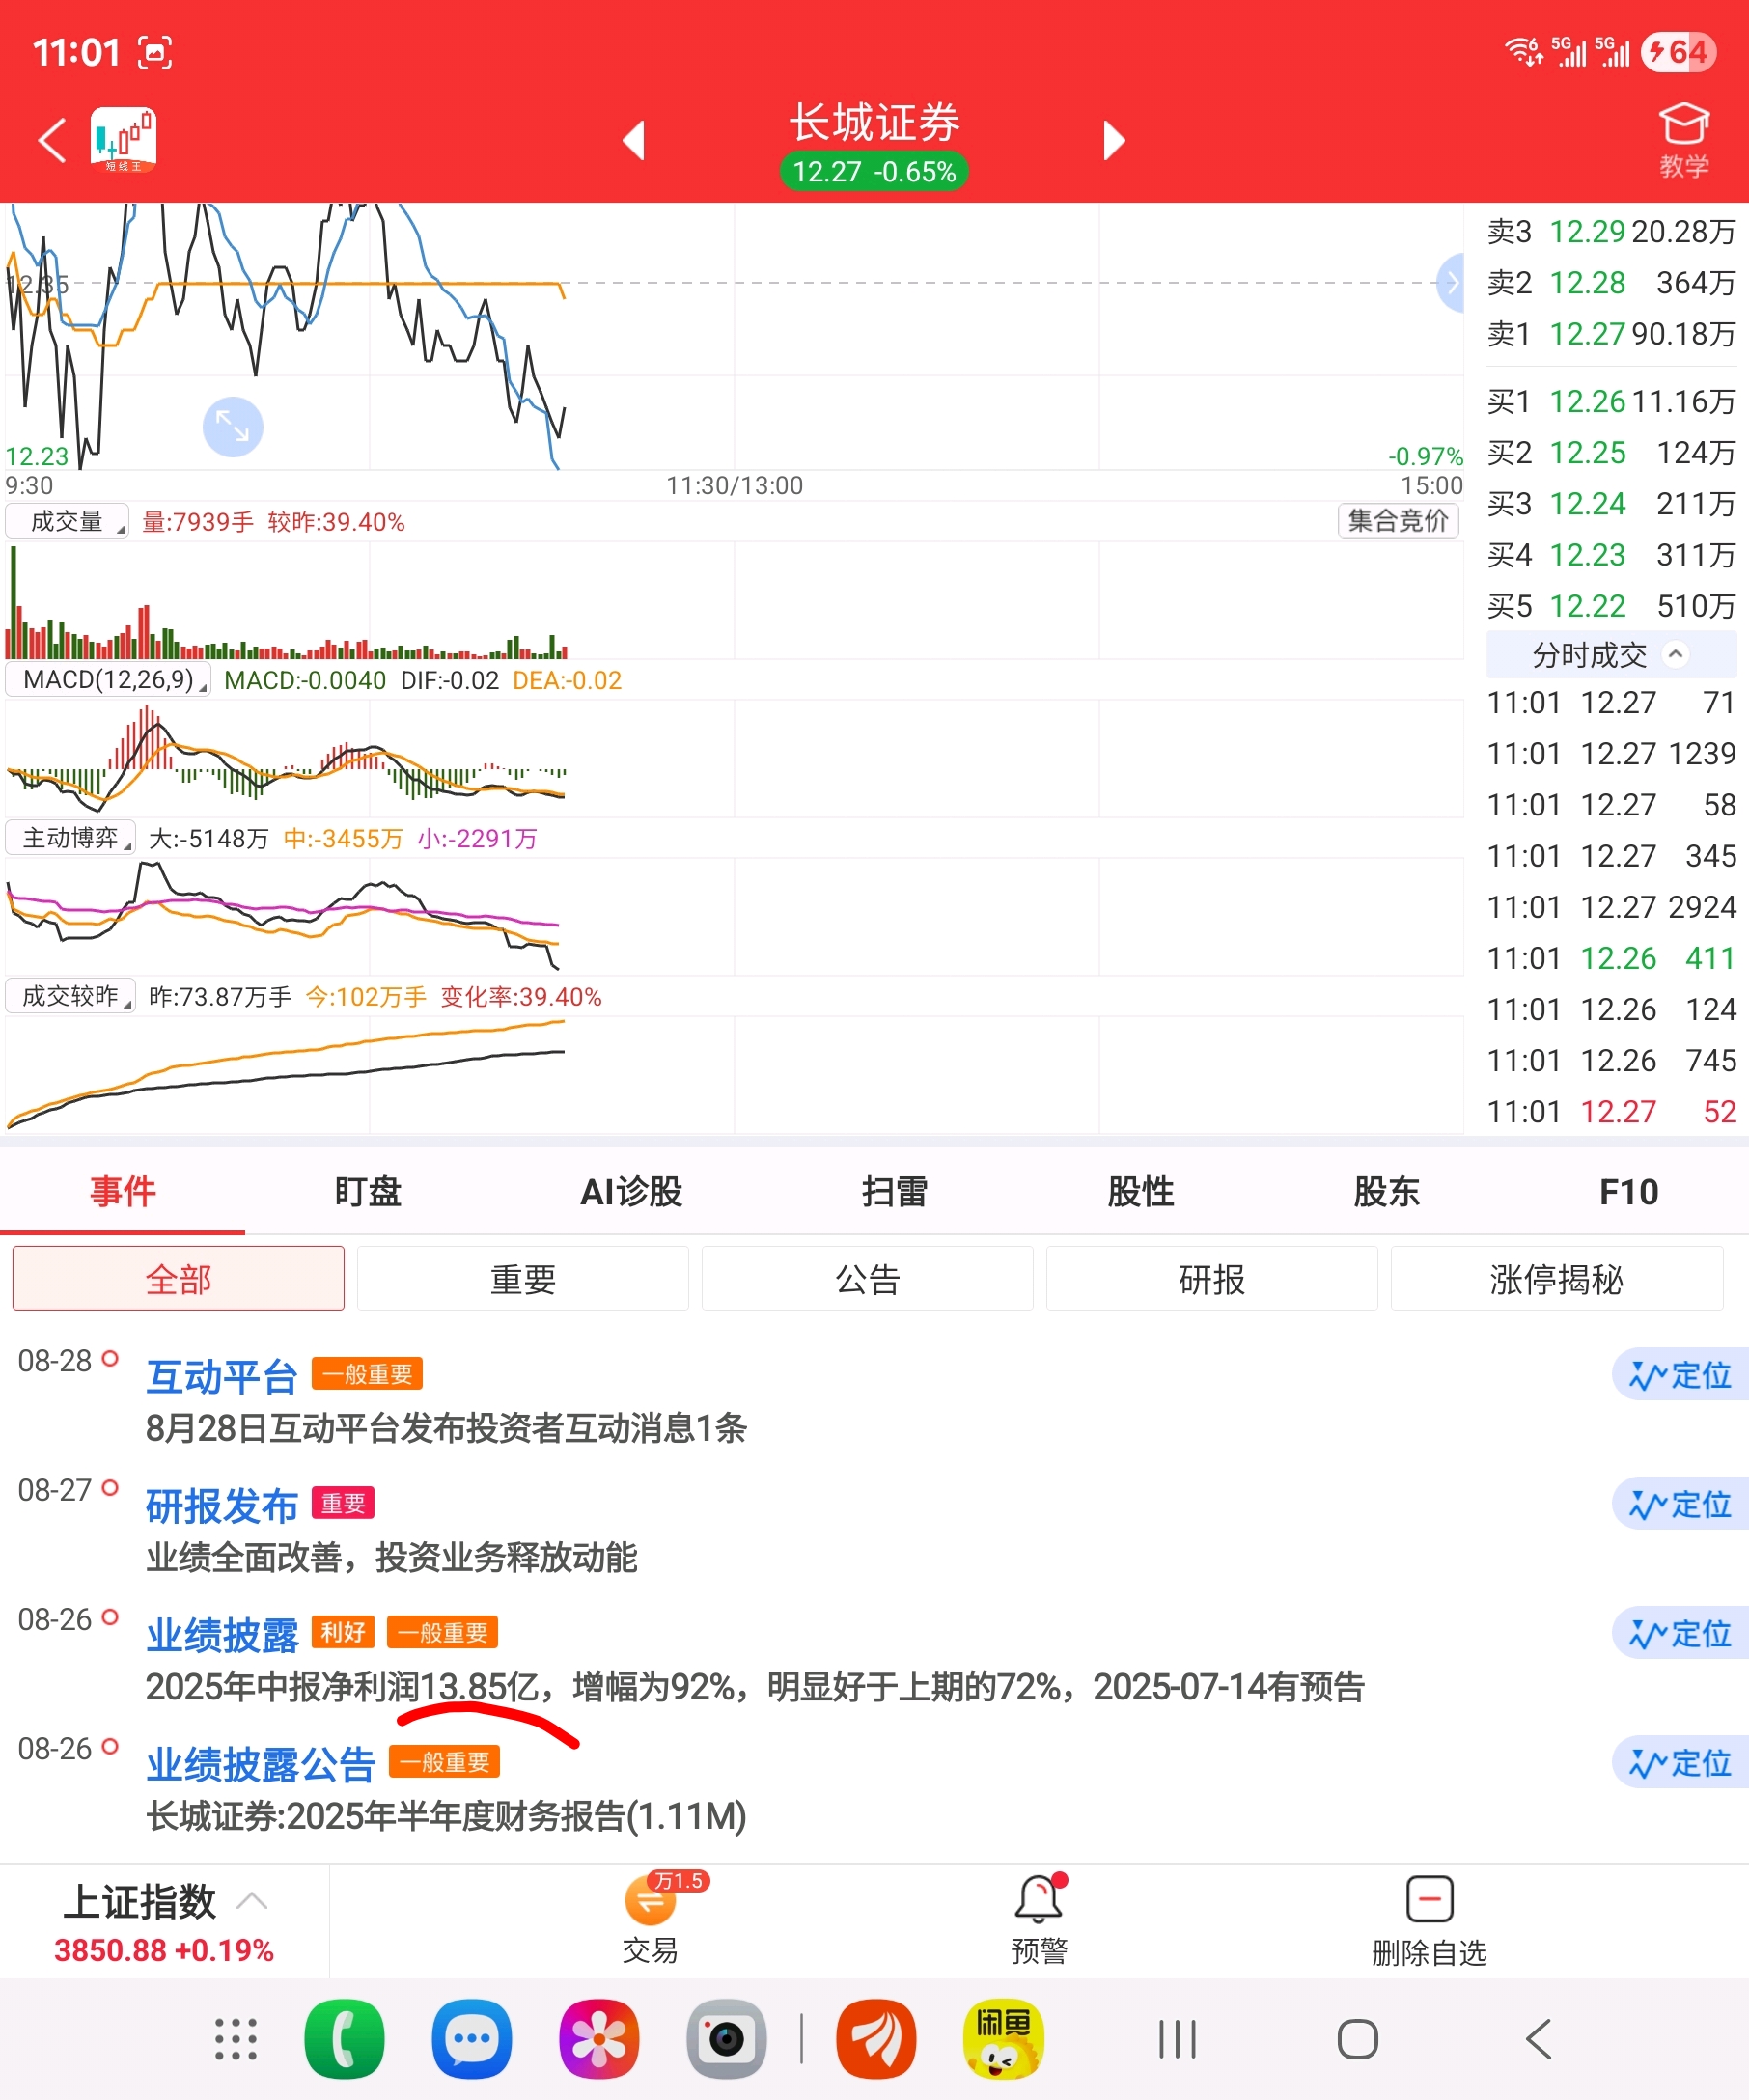
Task: Tap the recent apps navigation button
Action: [x=1177, y=2039]
